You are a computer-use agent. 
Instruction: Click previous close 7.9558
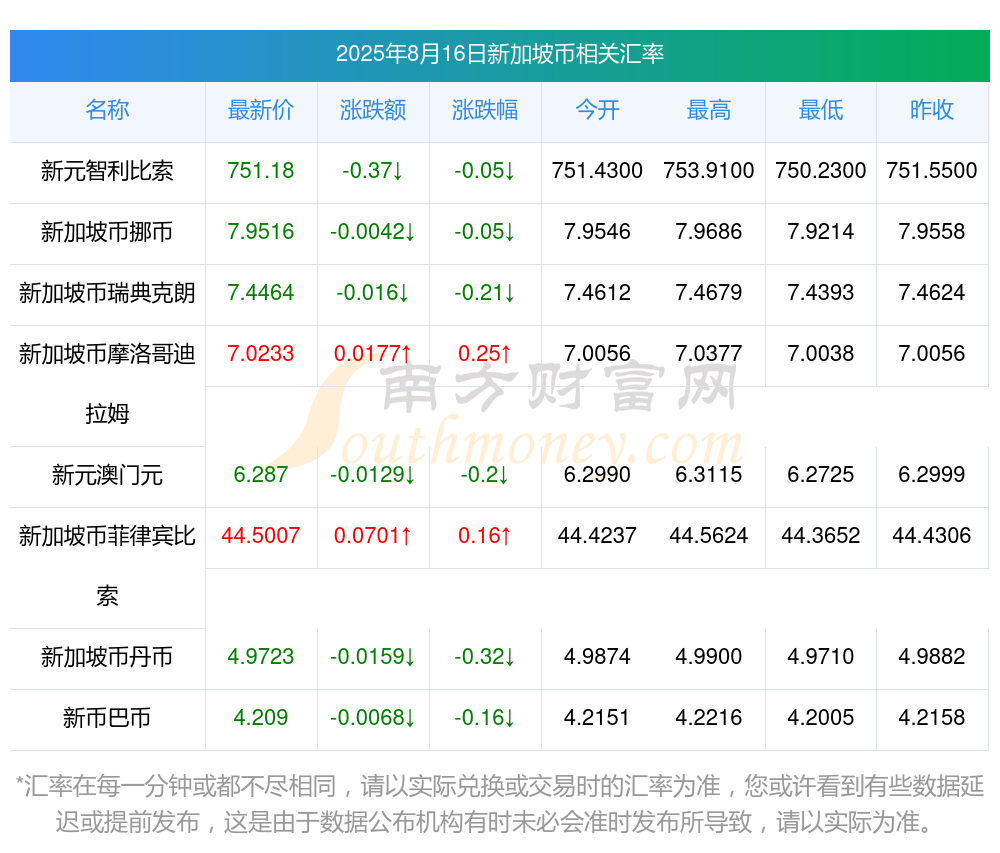pos(932,231)
